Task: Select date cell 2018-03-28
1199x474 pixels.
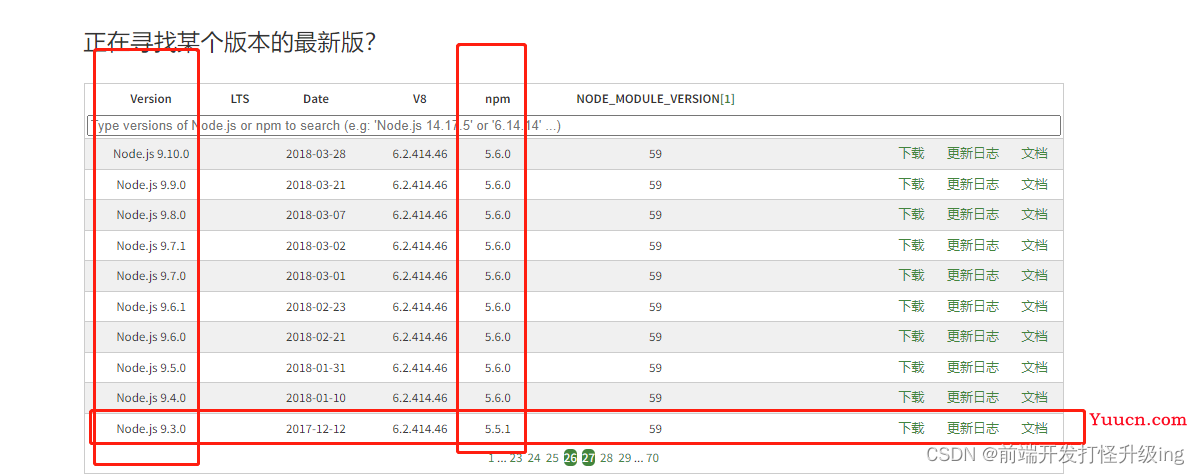Action: click(316, 154)
